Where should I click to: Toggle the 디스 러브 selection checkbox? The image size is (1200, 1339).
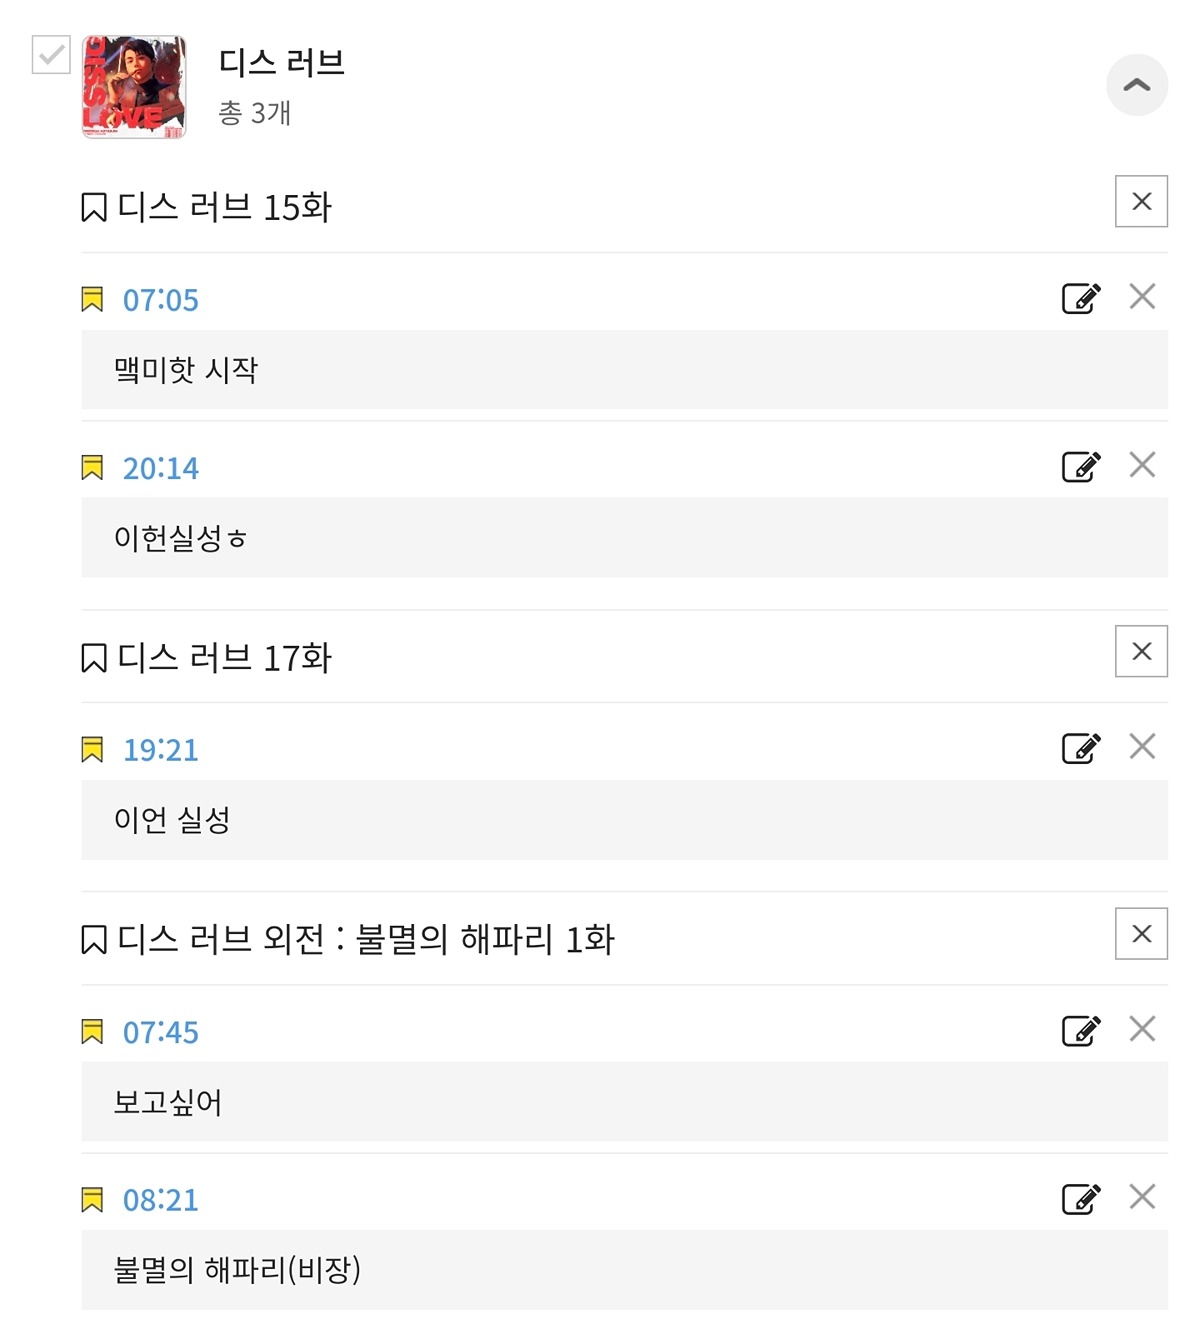point(51,54)
